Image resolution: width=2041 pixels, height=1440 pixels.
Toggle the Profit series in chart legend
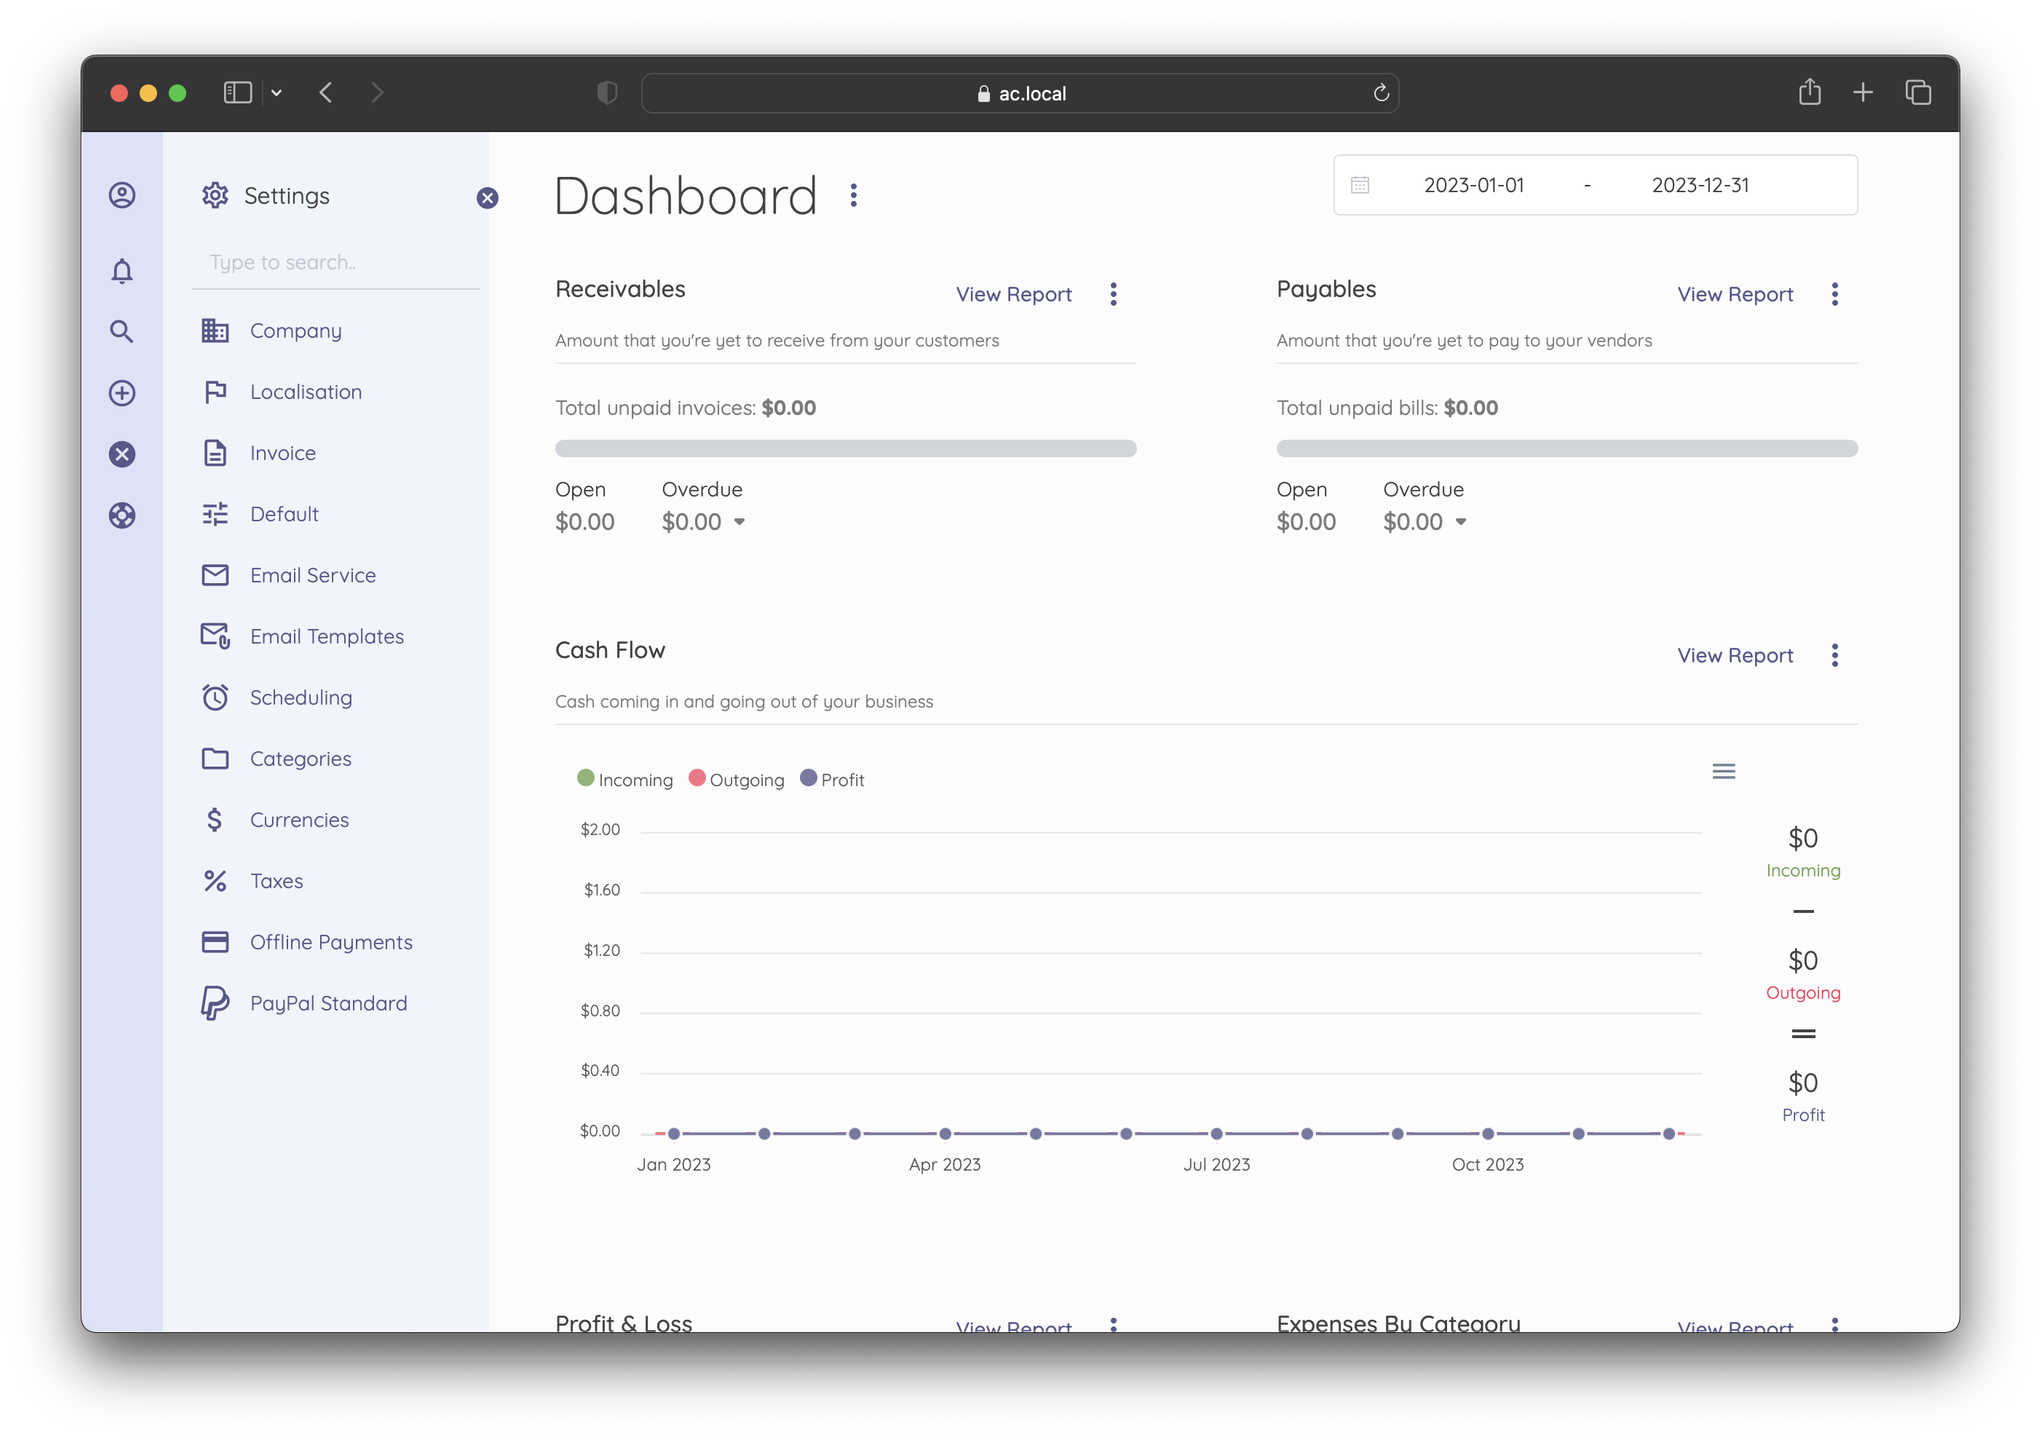832,780
